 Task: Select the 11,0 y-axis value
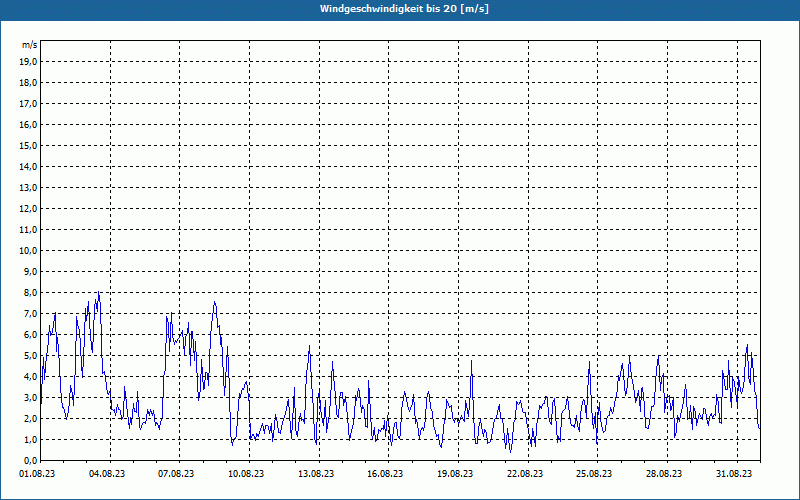(28, 230)
